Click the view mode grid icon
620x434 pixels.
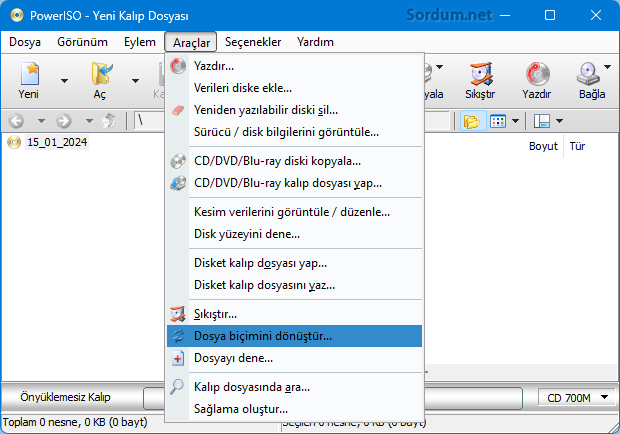tap(498, 121)
